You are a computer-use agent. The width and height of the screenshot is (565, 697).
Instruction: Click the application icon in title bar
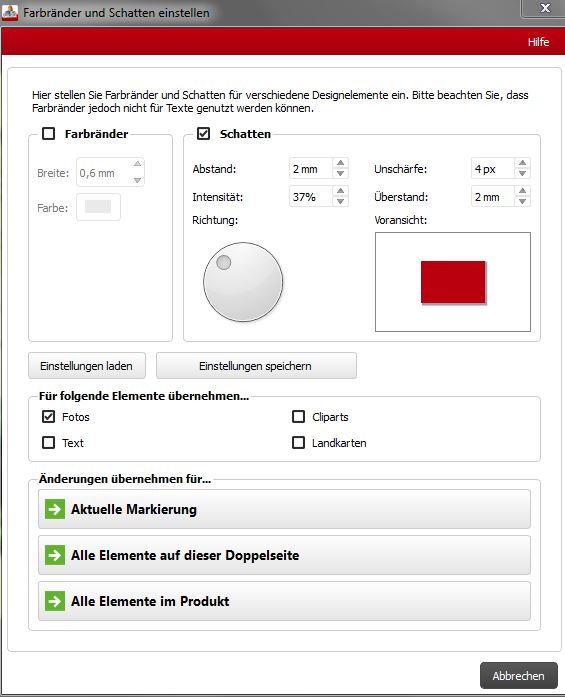pos(10,12)
